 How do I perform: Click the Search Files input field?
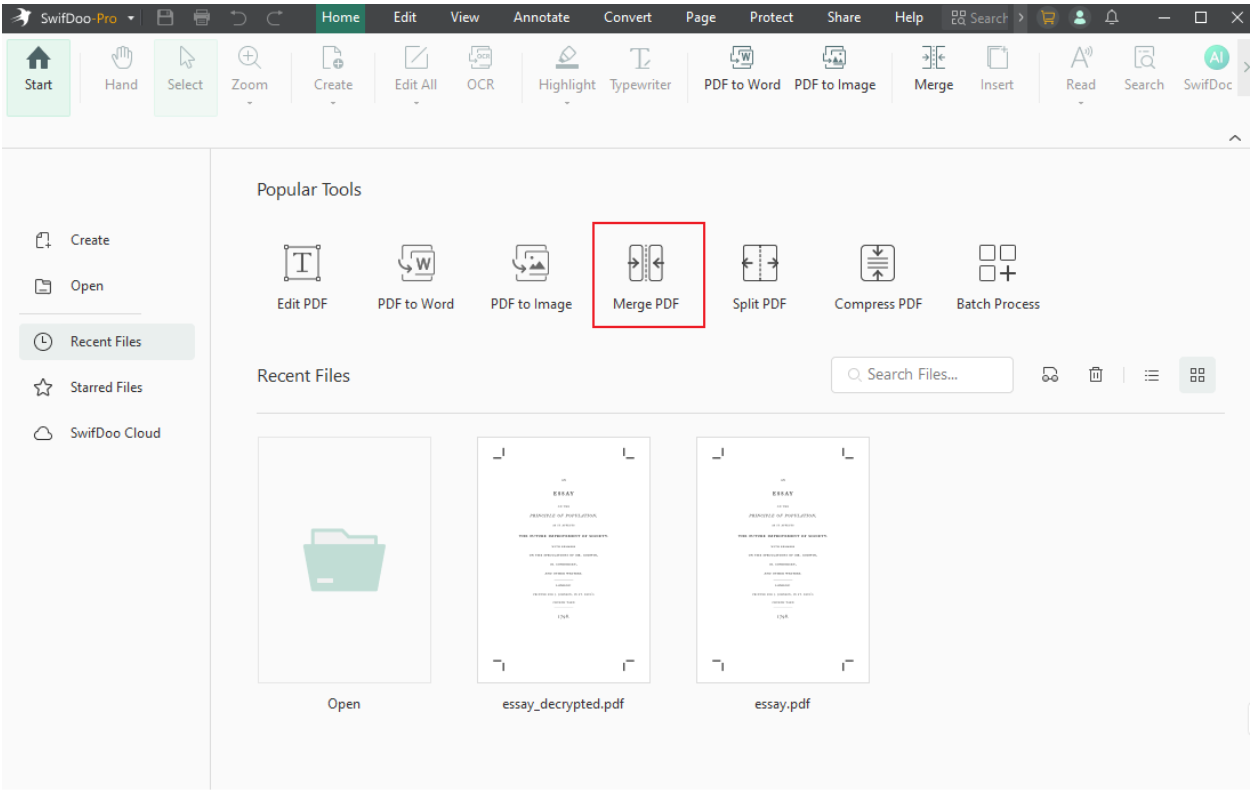coord(922,374)
